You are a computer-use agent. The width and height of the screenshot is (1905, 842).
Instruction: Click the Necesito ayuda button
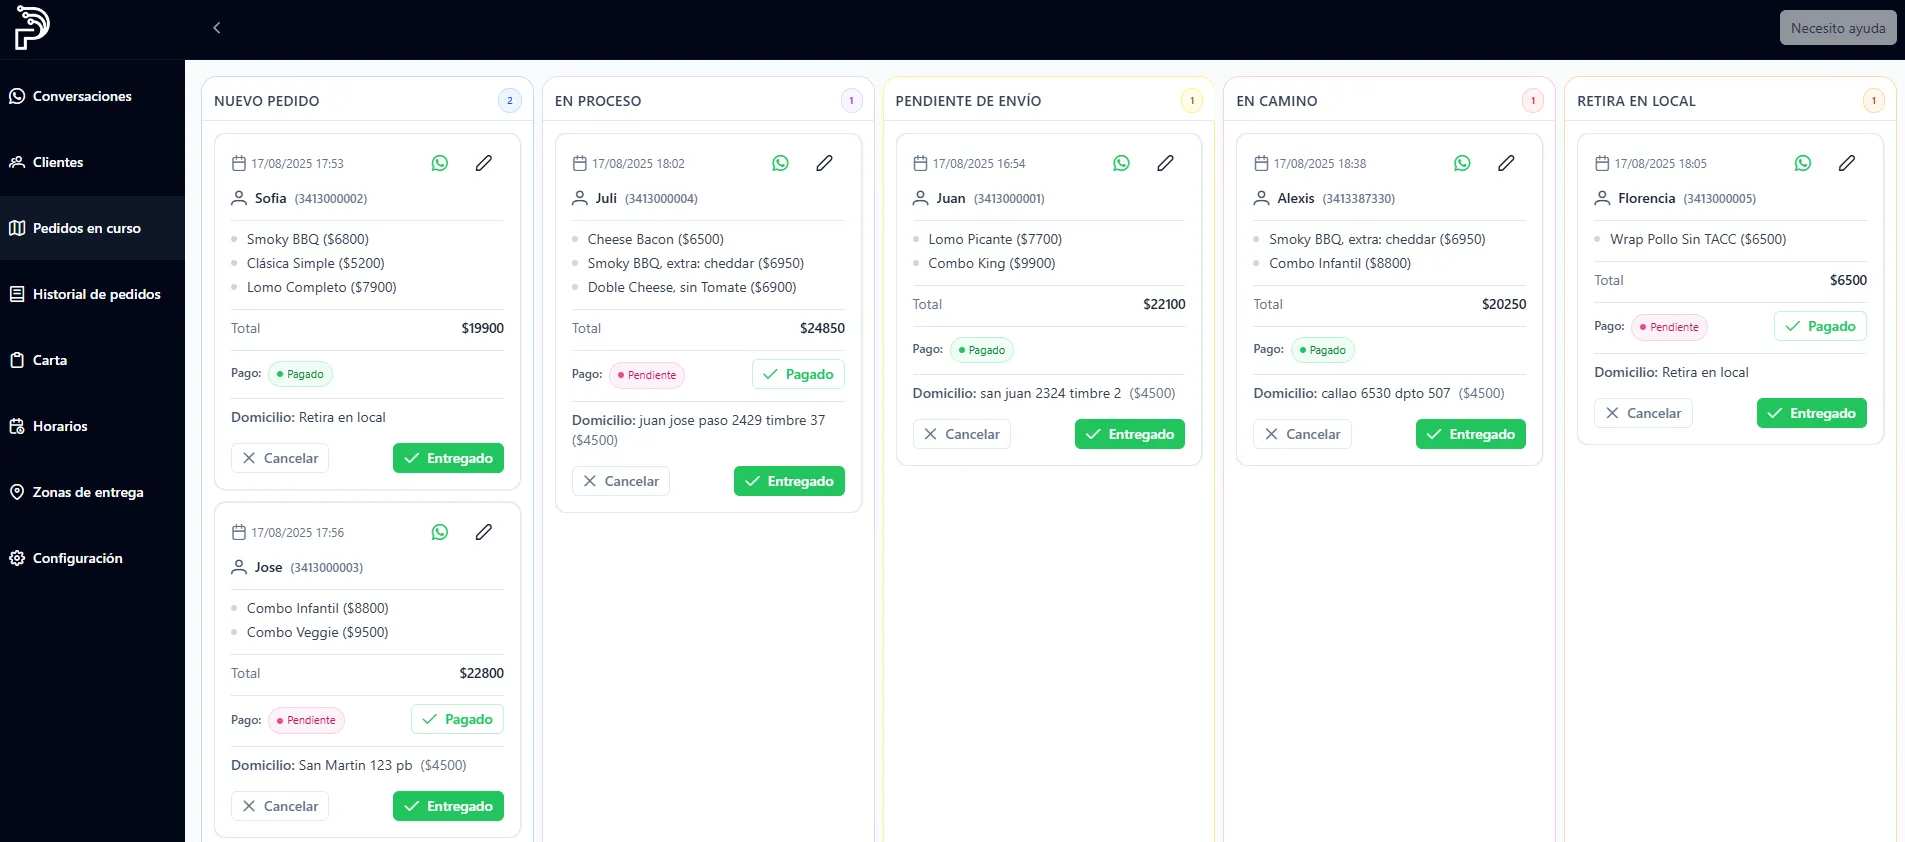[x=1837, y=28]
